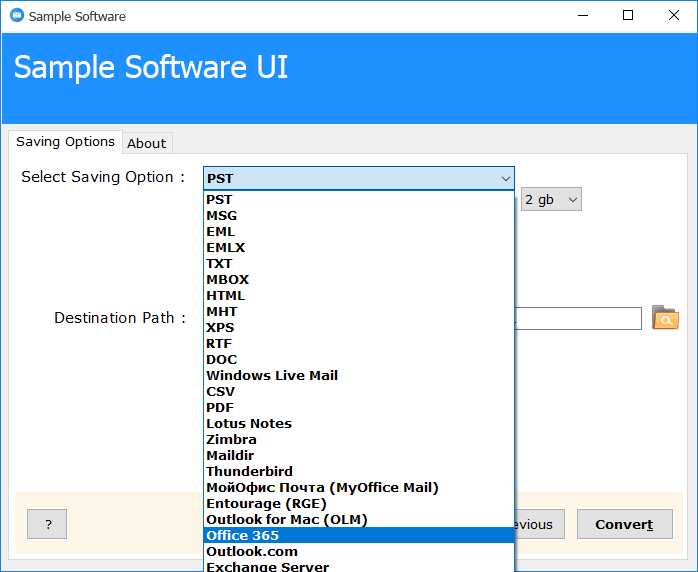Image resolution: width=698 pixels, height=572 pixels.
Task: Select MBOX in the dropdown list
Action: 359,280
